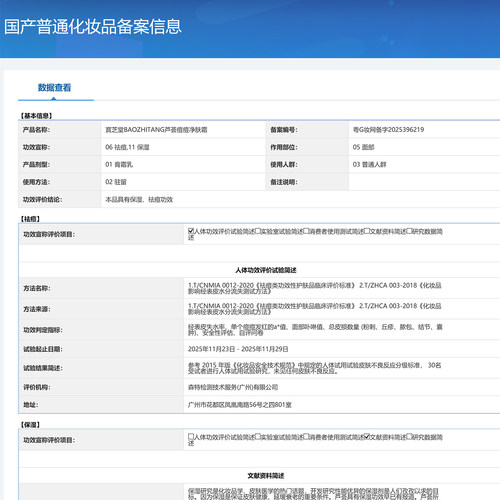Select the value 02 驻留
This screenshot has height=500, width=500.
click(116, 182)
